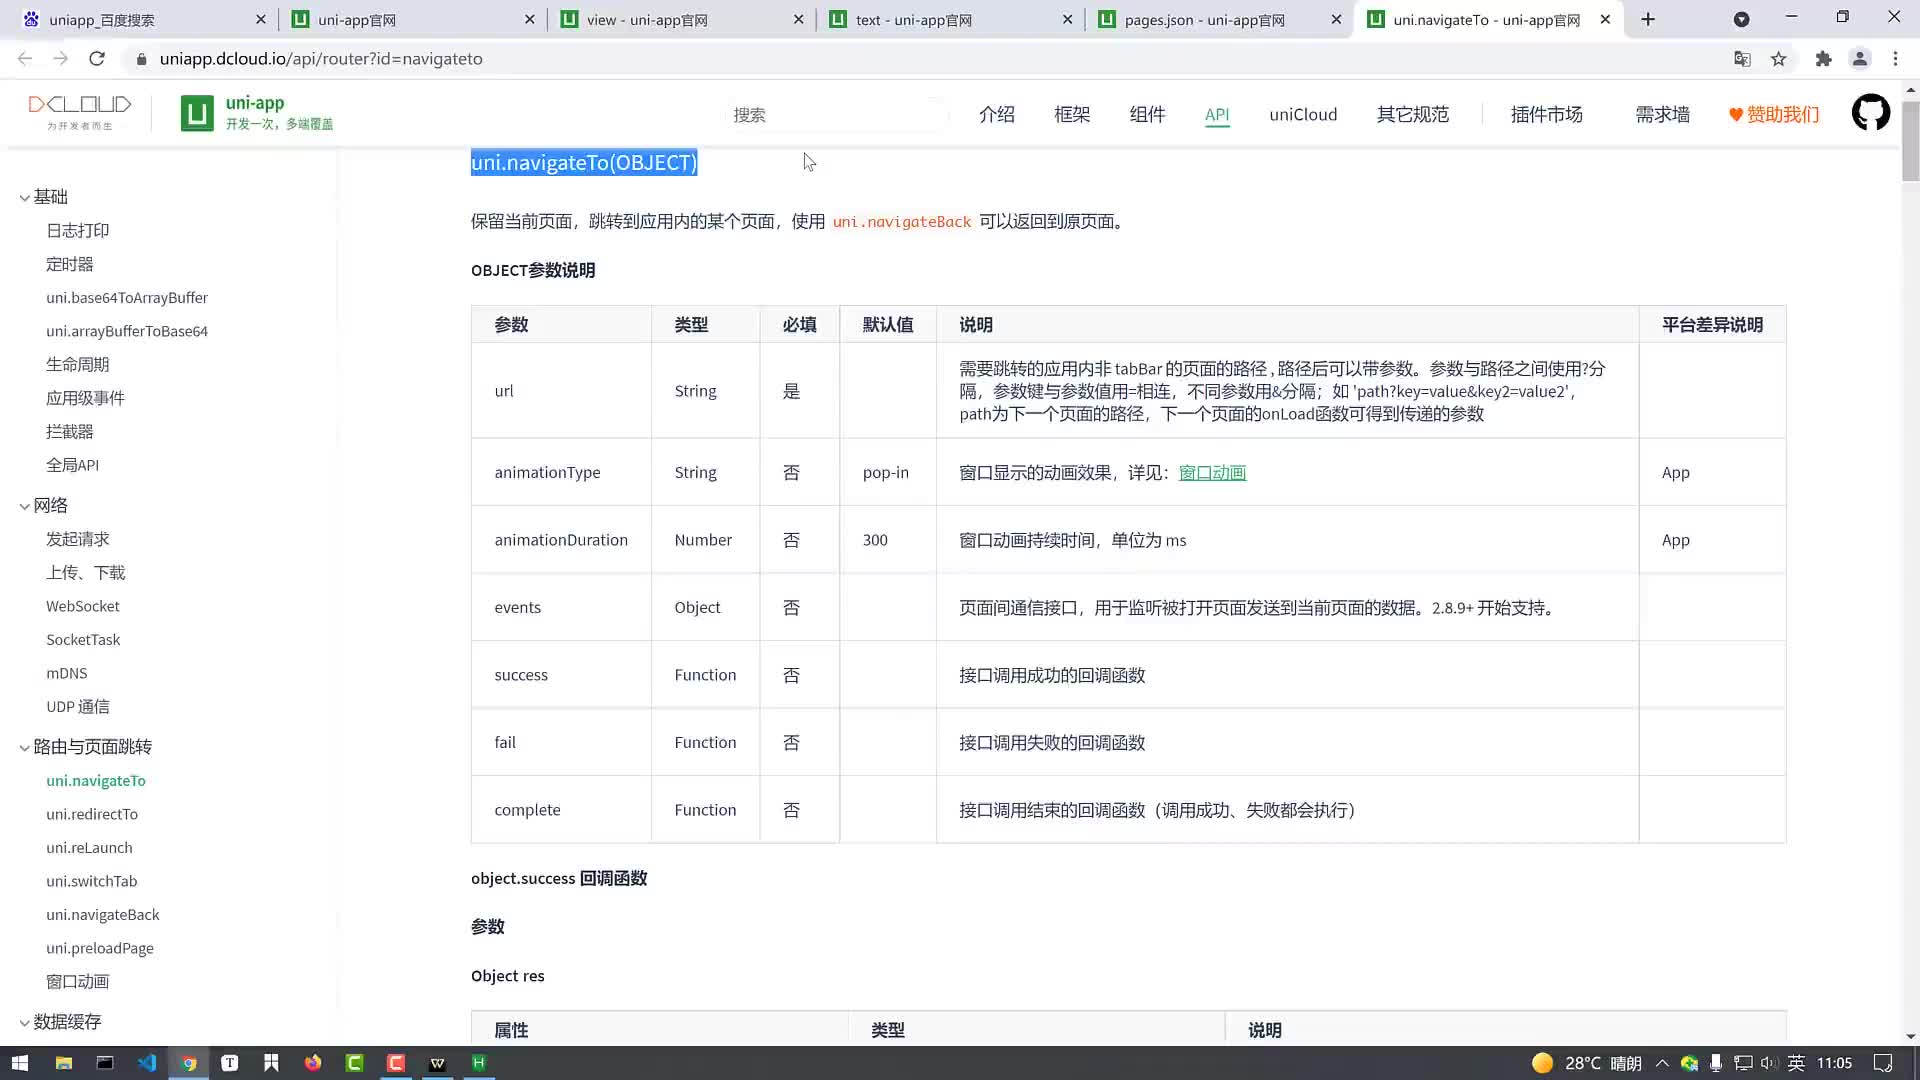This screenshot has width=1920, height=1080.
Task: Open the GitHub icon in the header
Action: tap(1870, 113)
